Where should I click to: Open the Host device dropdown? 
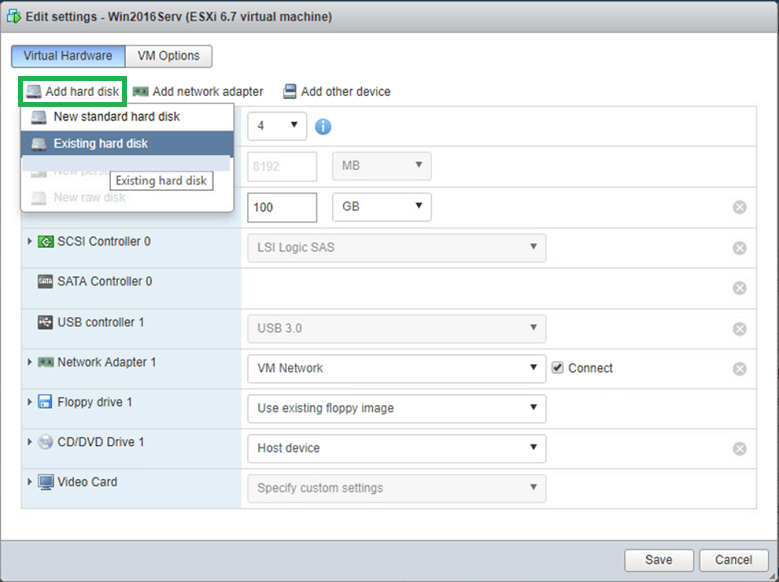click(x=396, y=448)
